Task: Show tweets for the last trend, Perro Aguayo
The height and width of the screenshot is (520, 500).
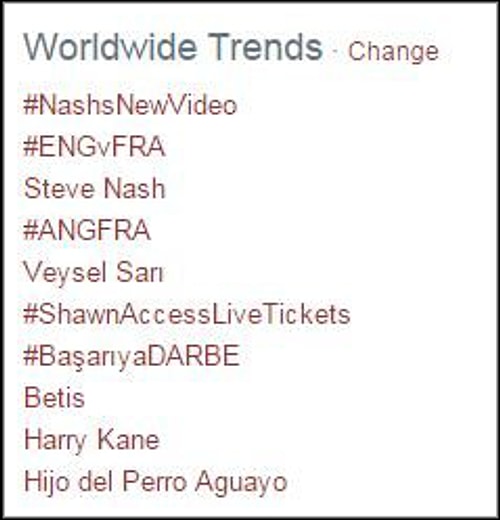Action: pos(156,482)
